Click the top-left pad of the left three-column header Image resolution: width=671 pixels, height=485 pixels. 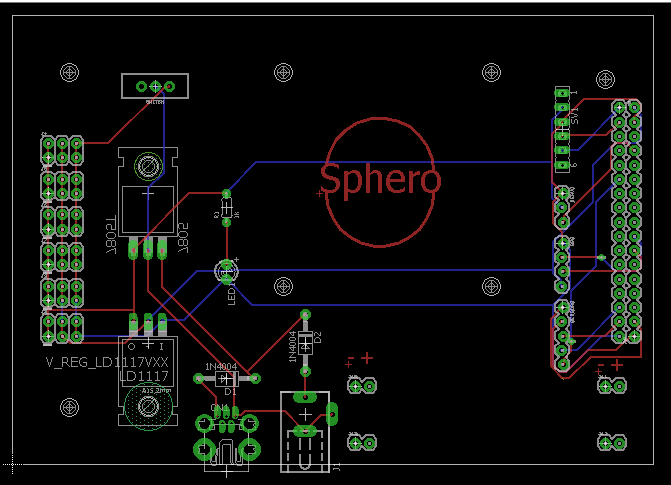pyautogui.click(x=48, y=143)
